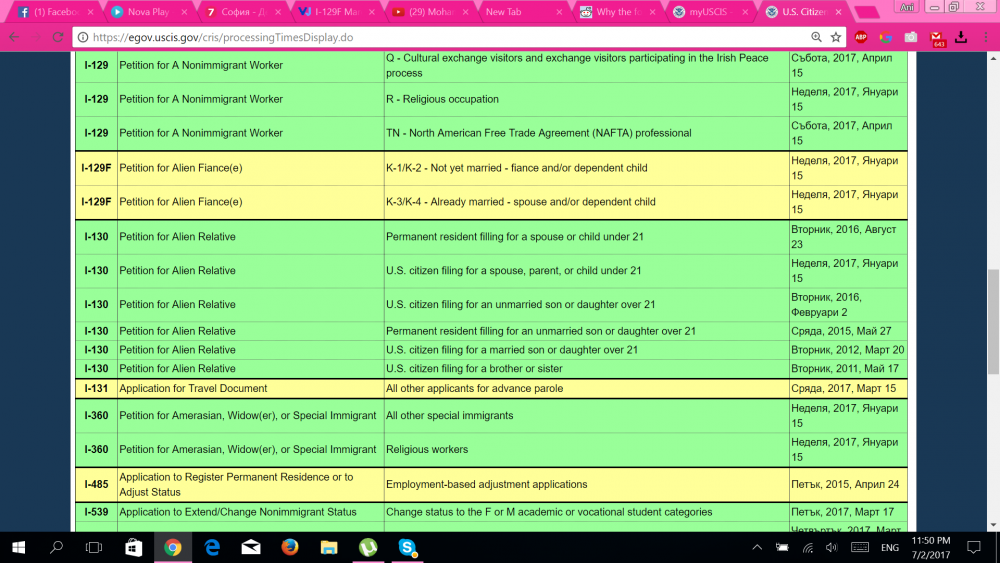Screen dimensions: 1000x563
Task: Select date 'Сряда, 2017, Март 15'
Action: point(848,388)
